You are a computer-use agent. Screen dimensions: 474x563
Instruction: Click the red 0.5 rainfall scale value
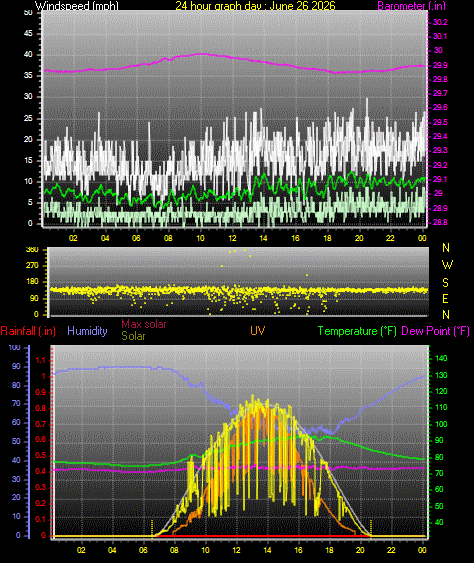coord(41,456)
